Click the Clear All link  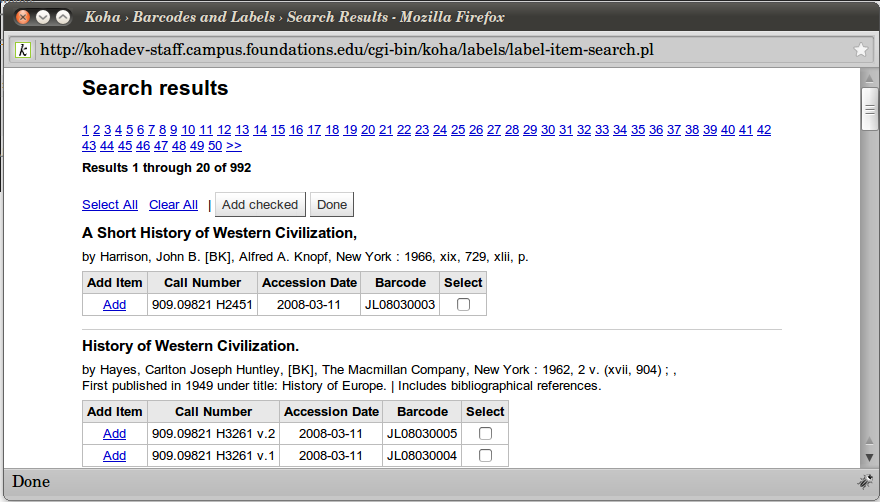point(173,205)
